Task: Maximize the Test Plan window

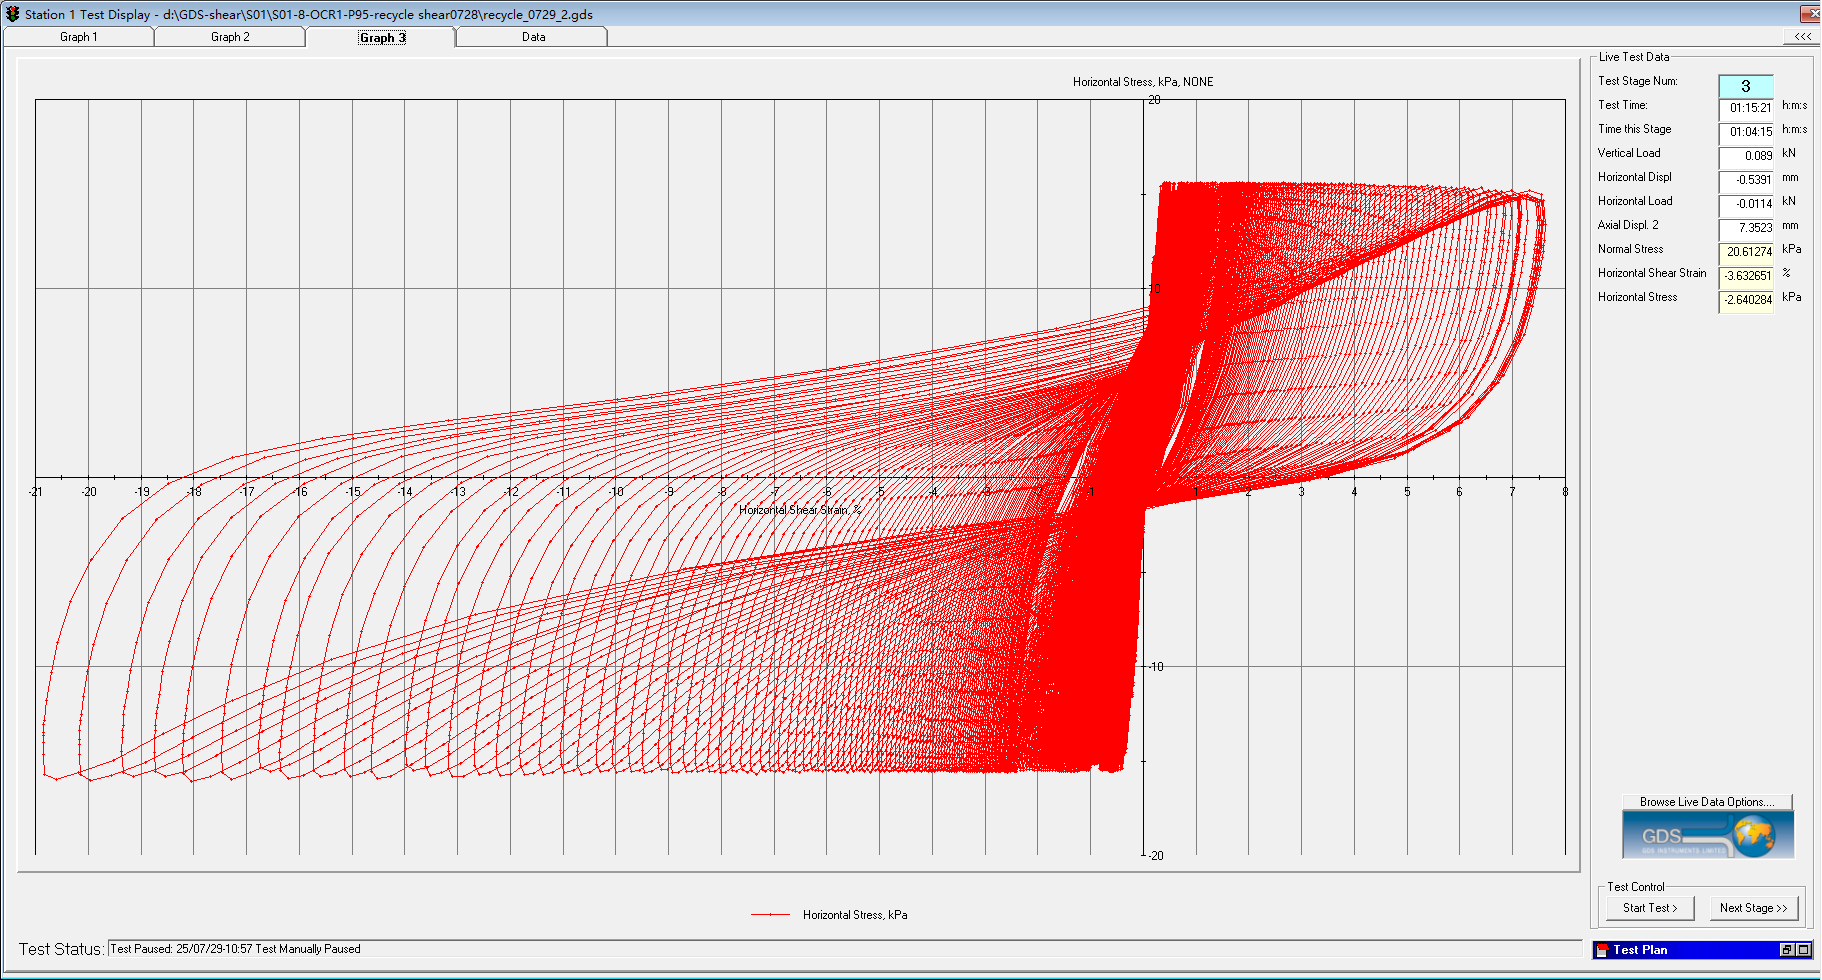Action: [x=1803, y=950]
